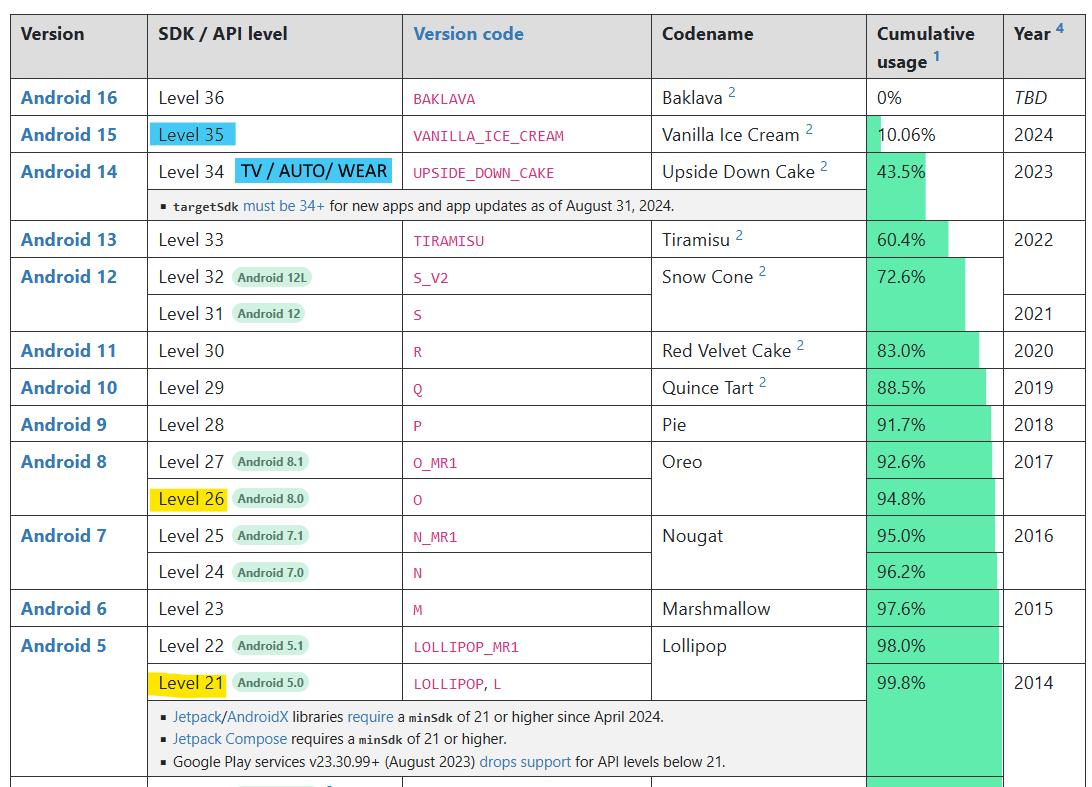Click footnote 2 next to Baklava
Viewport: 1092px width, 787px height.
732,92
